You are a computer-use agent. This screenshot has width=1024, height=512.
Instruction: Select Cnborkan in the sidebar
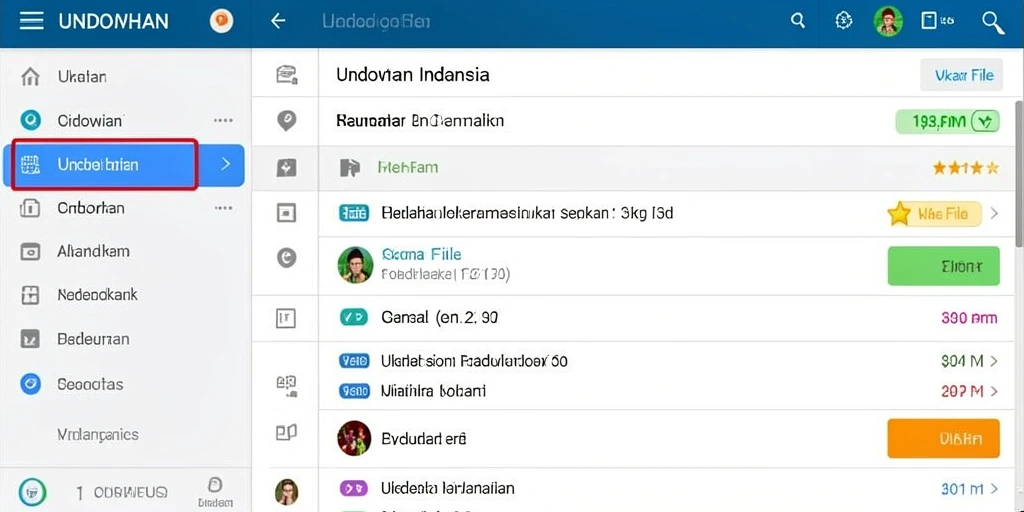[91, 208]
